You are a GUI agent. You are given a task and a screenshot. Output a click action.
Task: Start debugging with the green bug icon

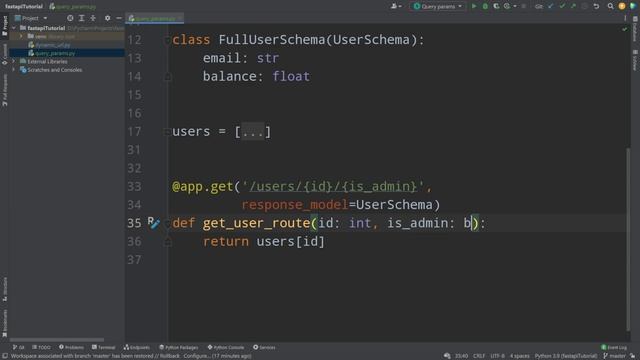pyautogui.click(x=485, y=6)
